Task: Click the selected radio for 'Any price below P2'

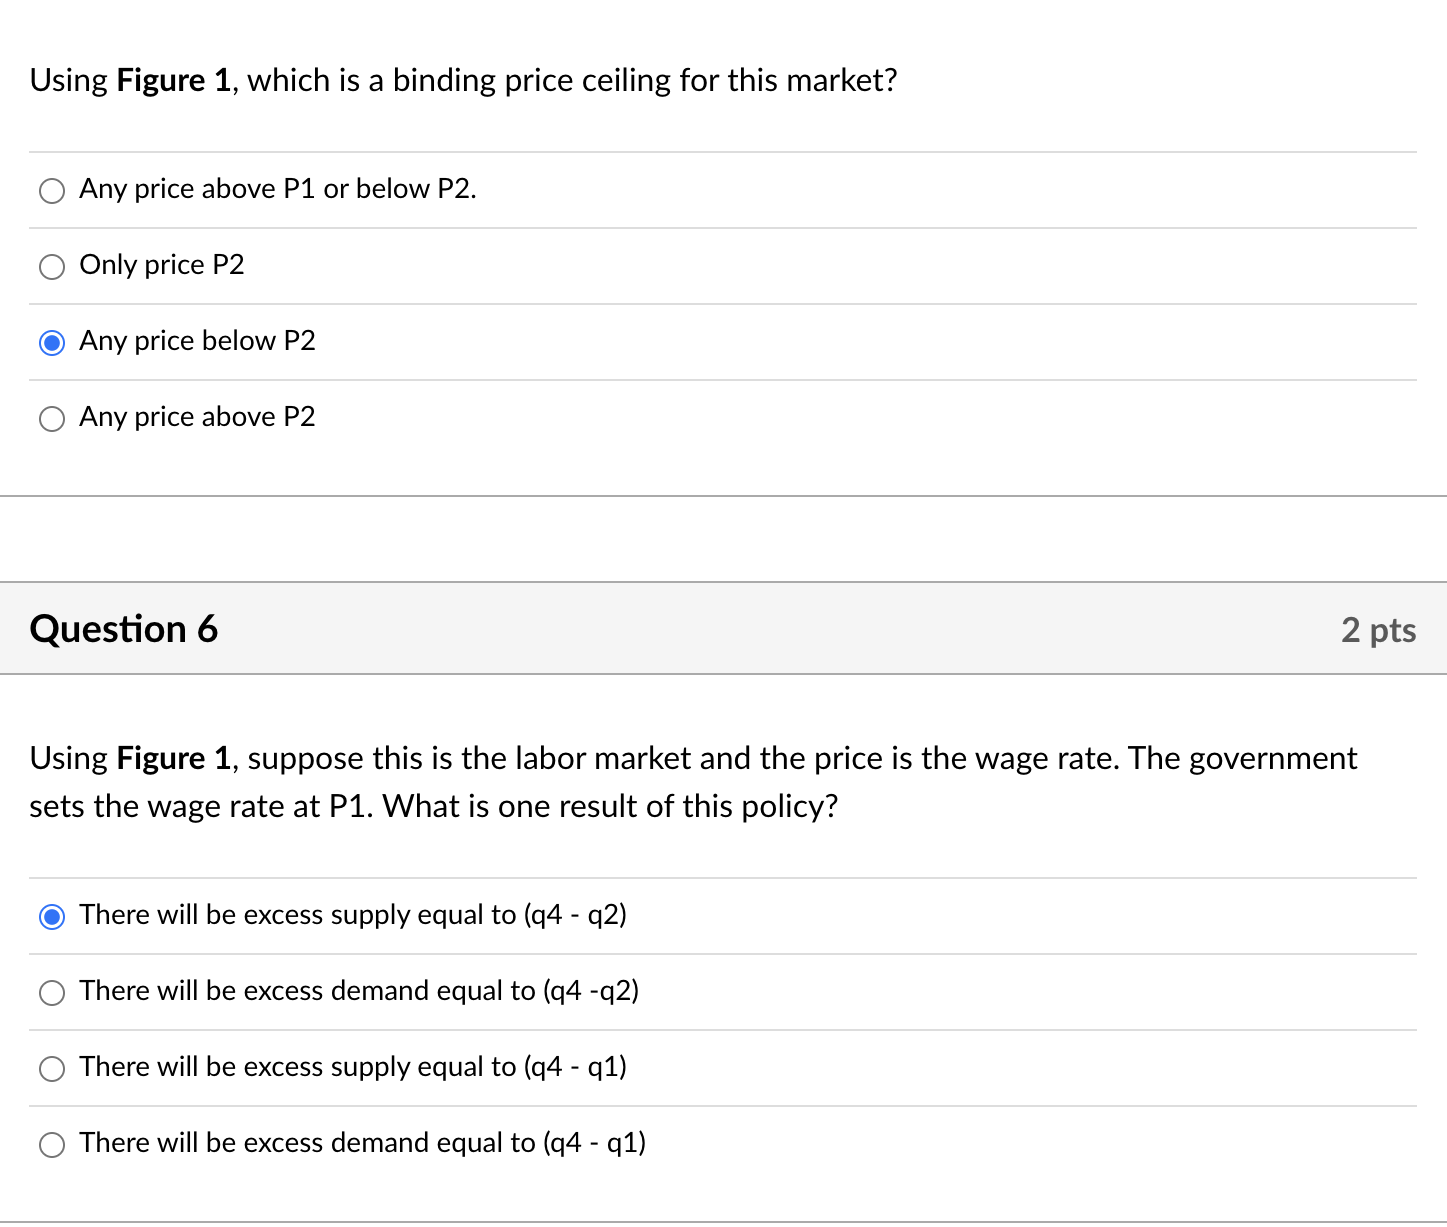Action: point(51,343)
